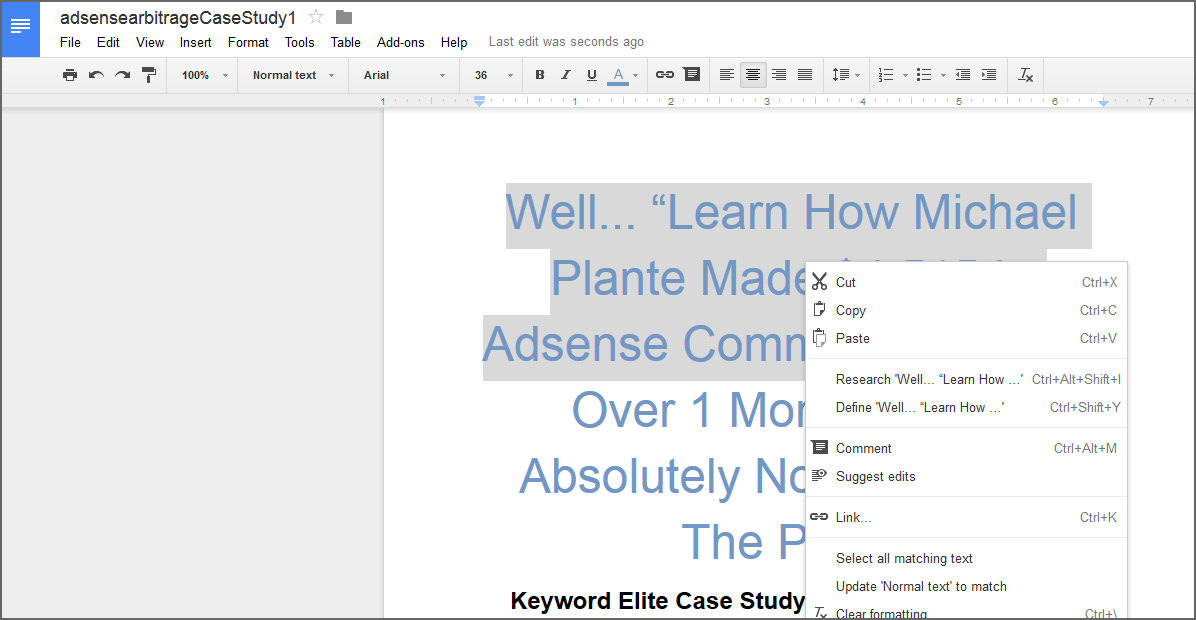1196x620 pixels.
Task: Open numbered list style options arrow
Action: 905,75
